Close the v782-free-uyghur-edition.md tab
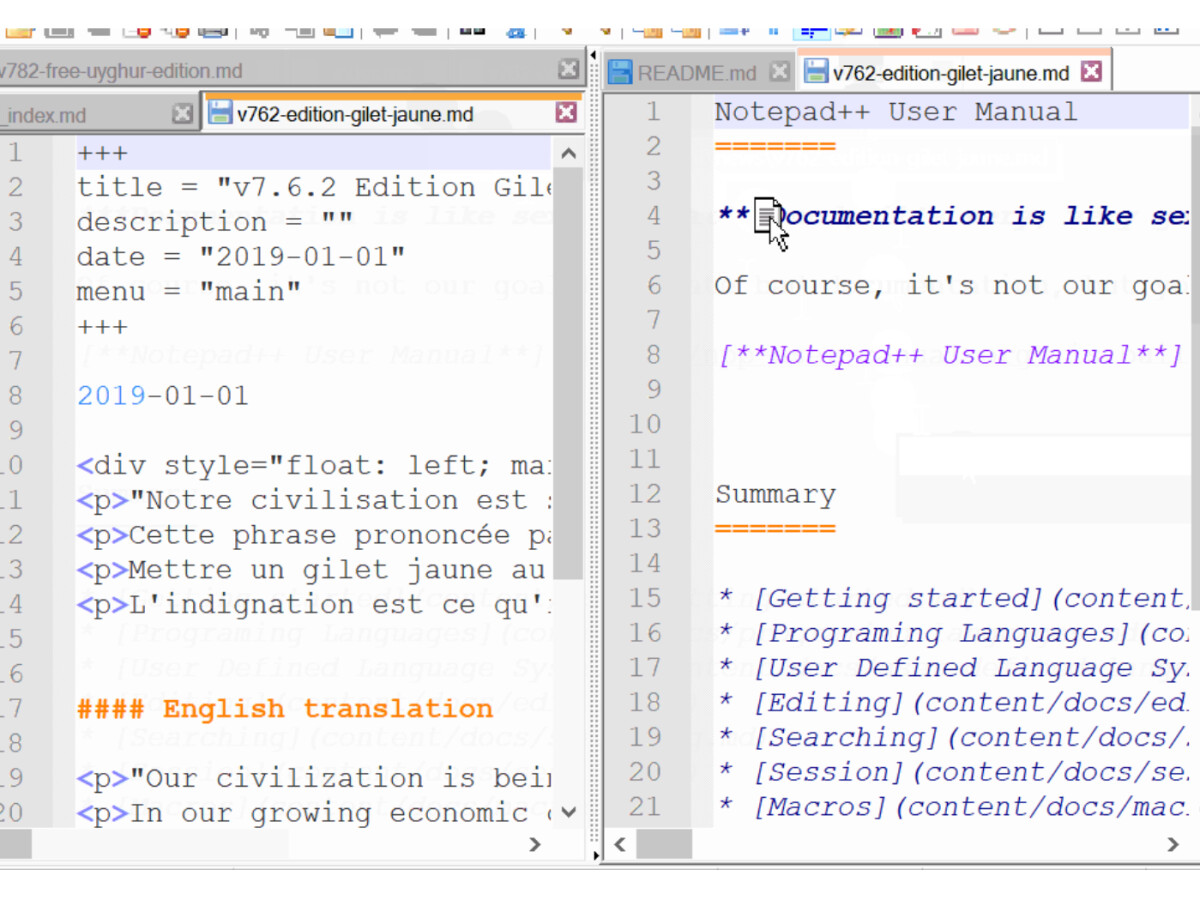The height and width of the screenshot is (900, 1200). [x=568, y=68]
